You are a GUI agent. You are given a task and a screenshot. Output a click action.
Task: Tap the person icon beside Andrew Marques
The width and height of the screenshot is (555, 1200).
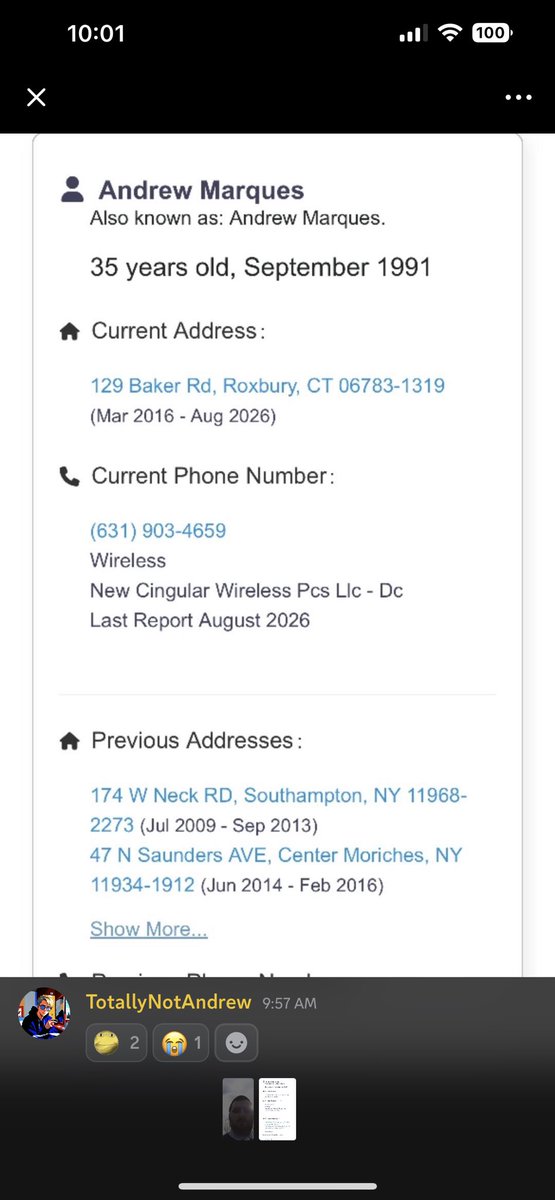[72, 190]
